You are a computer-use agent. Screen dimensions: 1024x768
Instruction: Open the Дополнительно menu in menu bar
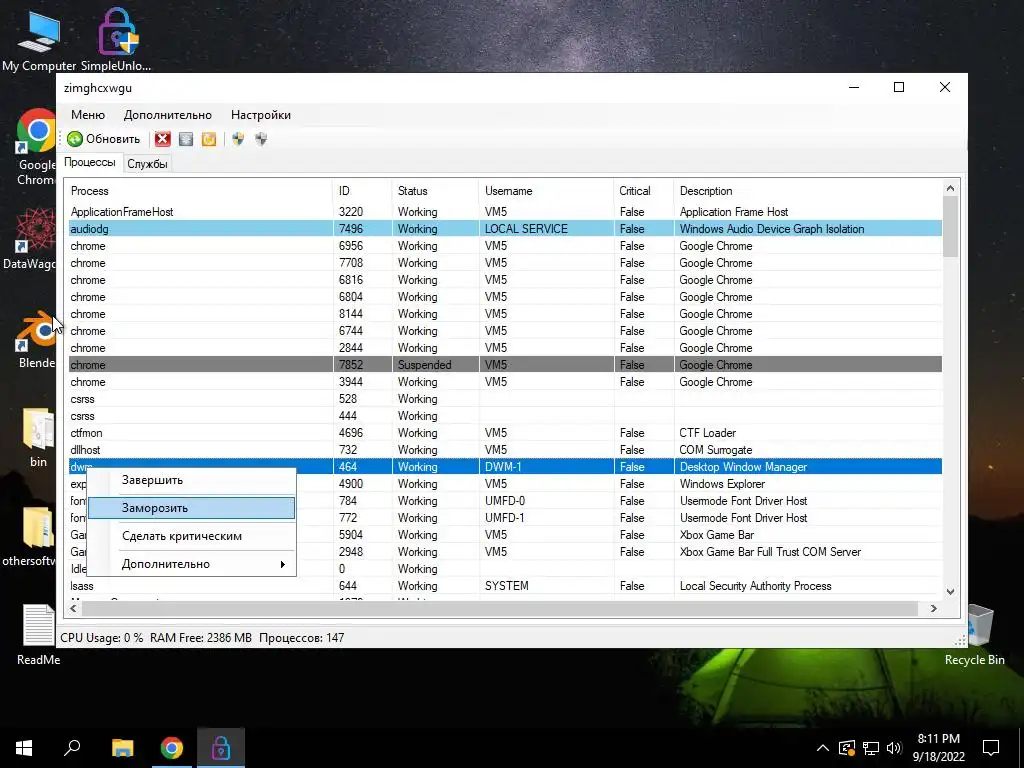click(168, 115)
